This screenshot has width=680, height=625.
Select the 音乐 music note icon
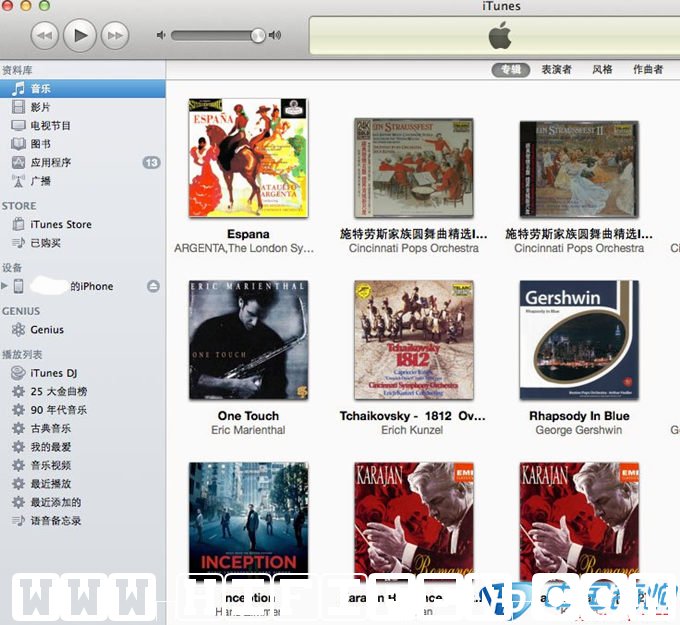click(x=18, y=88)
